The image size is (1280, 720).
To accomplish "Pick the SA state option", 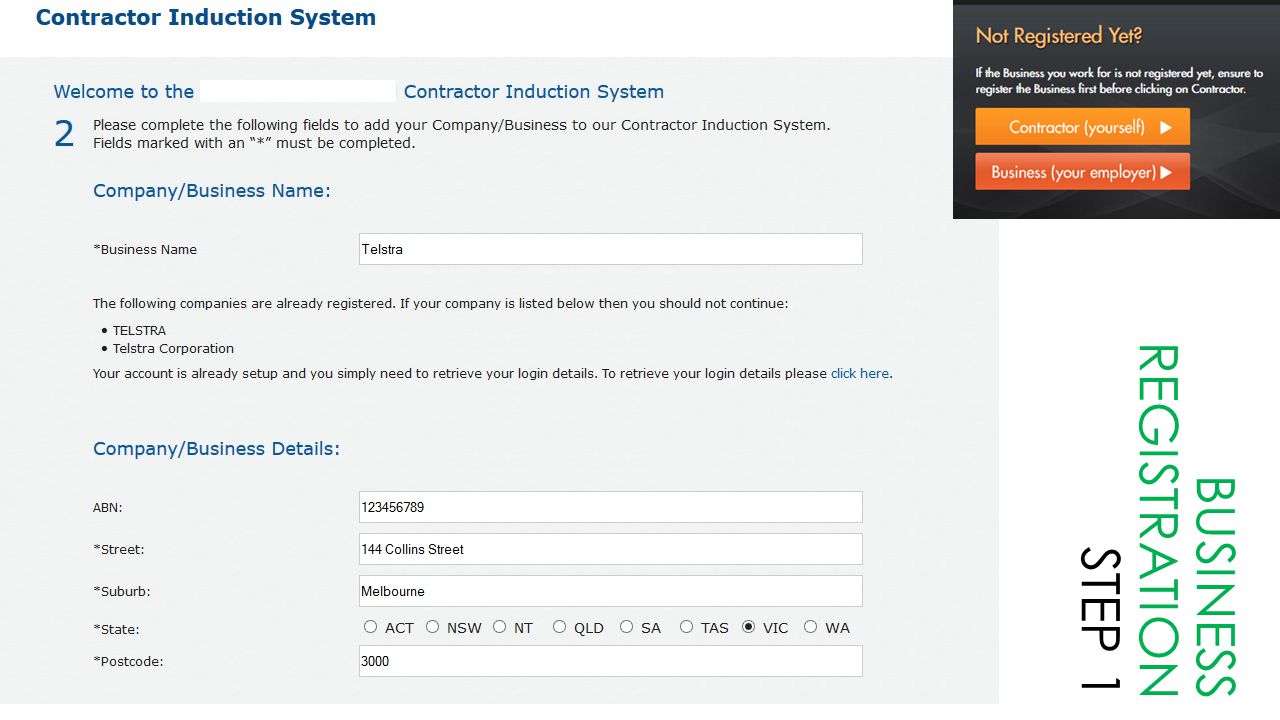I will pyautogui.click(x=626, y=627).
